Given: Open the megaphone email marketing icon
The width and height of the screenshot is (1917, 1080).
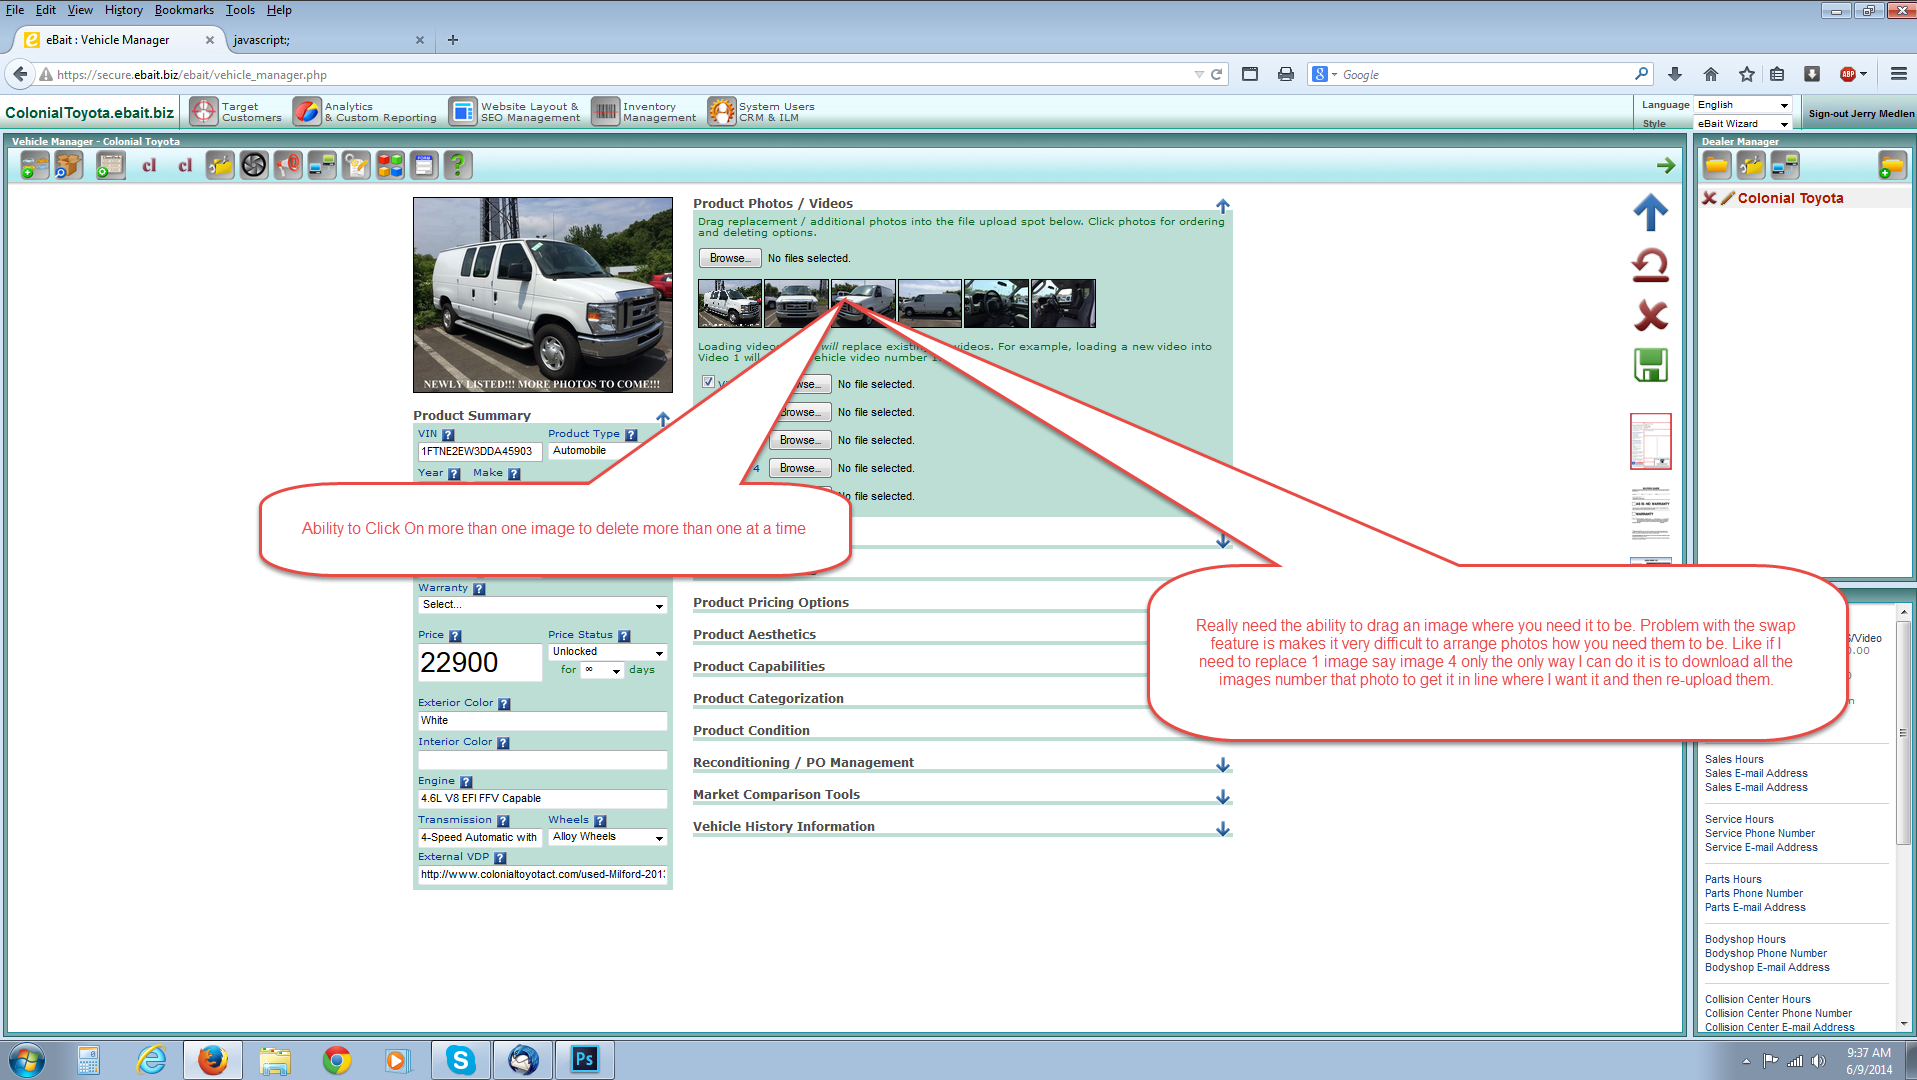Looking at the screenshot, I should click(288, 165).
